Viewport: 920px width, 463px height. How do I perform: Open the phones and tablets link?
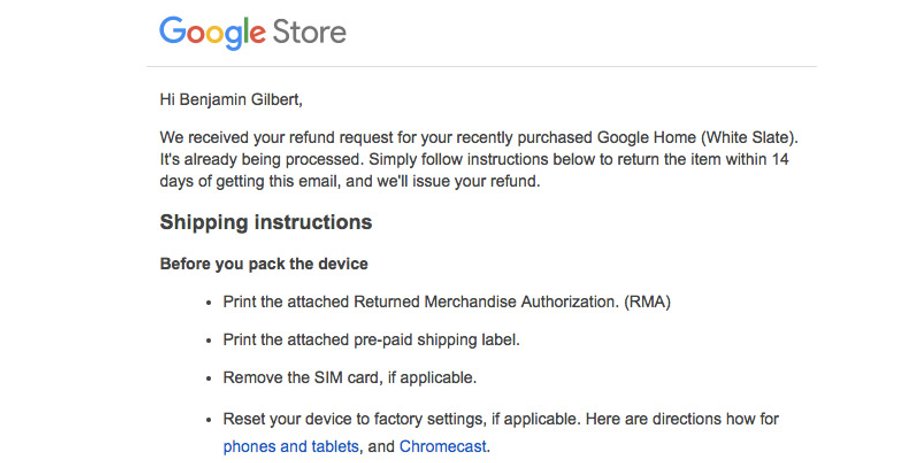(x=290, y=447)
